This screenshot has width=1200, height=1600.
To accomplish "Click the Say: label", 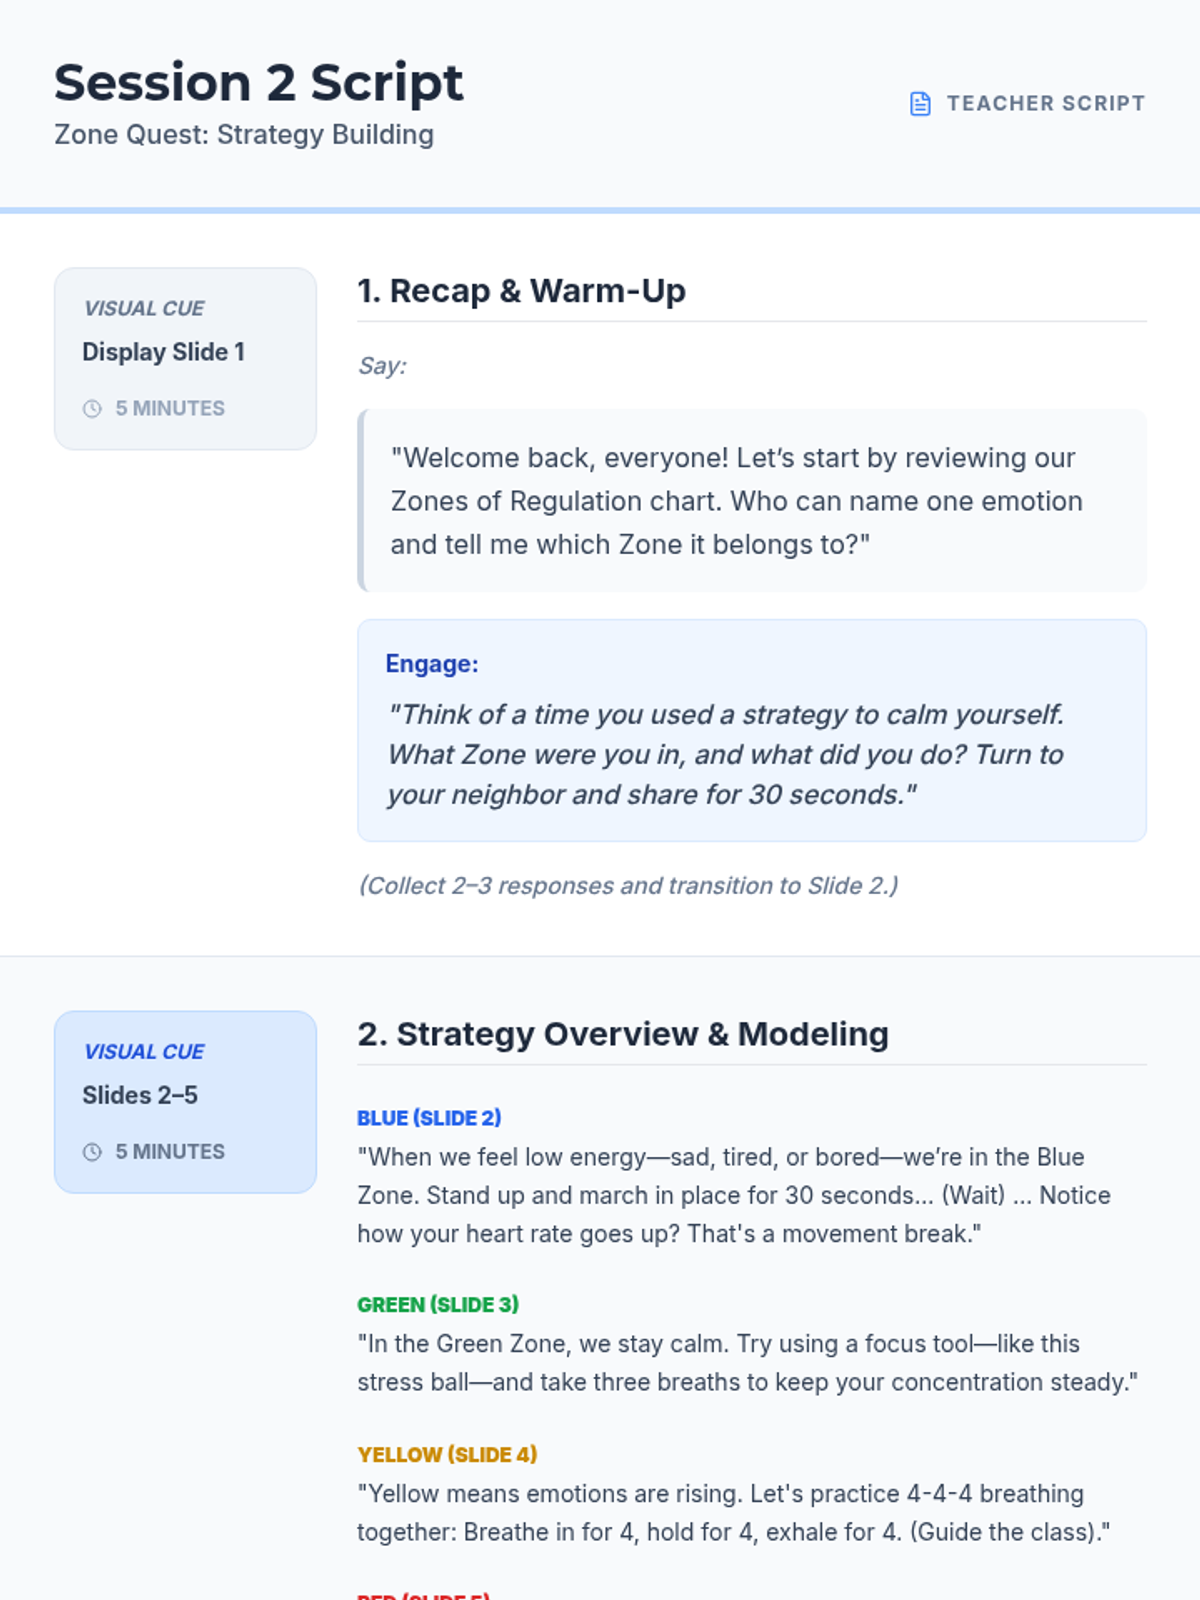I will (x=382, y=366).
